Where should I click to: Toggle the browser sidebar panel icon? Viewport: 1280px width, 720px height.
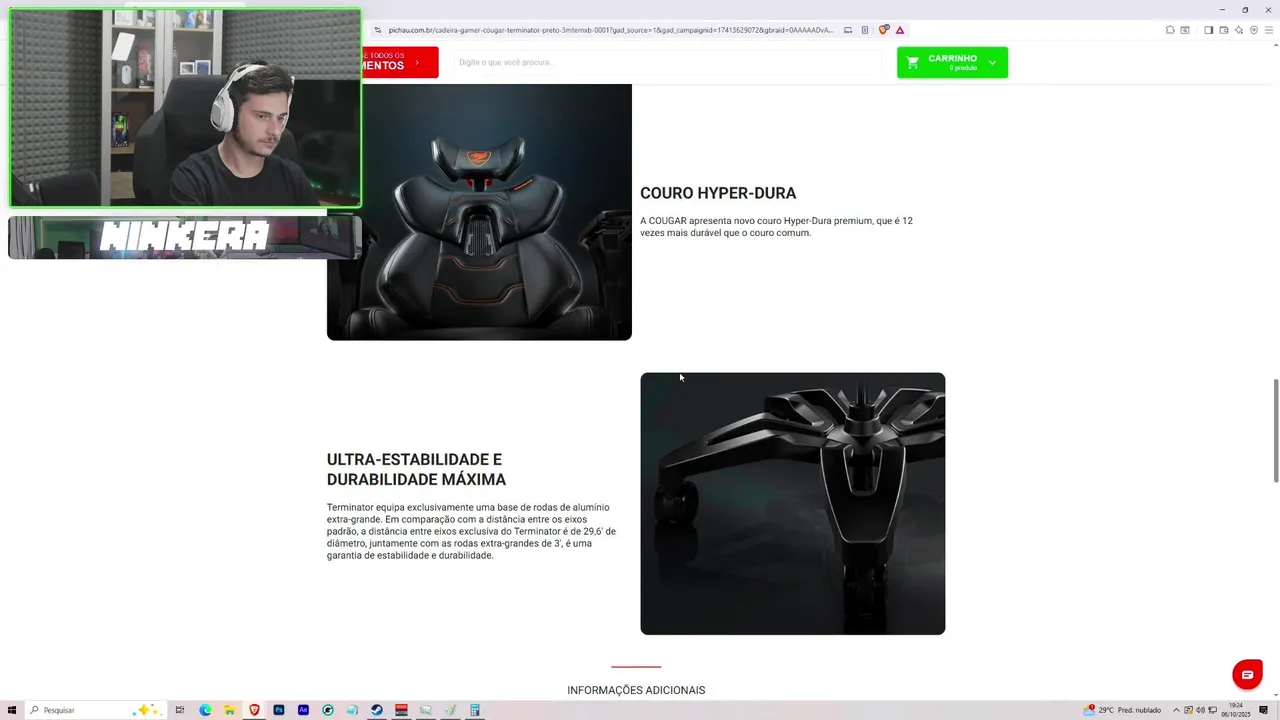pyautogui.click(x=1209, y=30)
